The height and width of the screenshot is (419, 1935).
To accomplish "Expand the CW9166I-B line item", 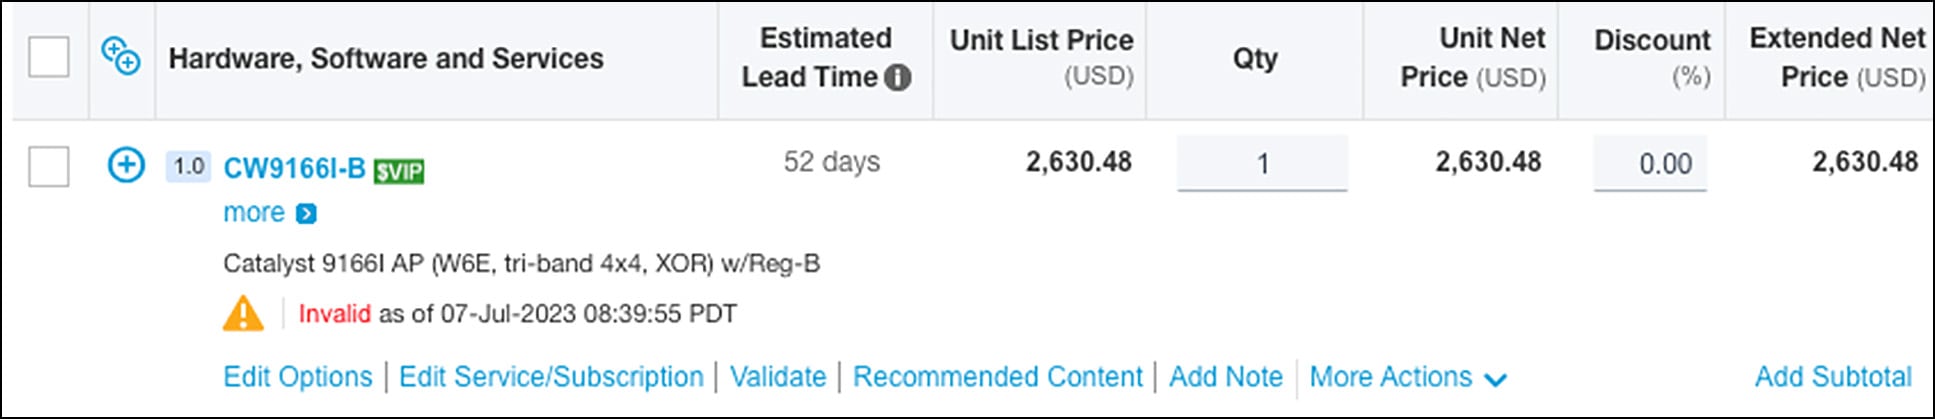I will point(126,165).
